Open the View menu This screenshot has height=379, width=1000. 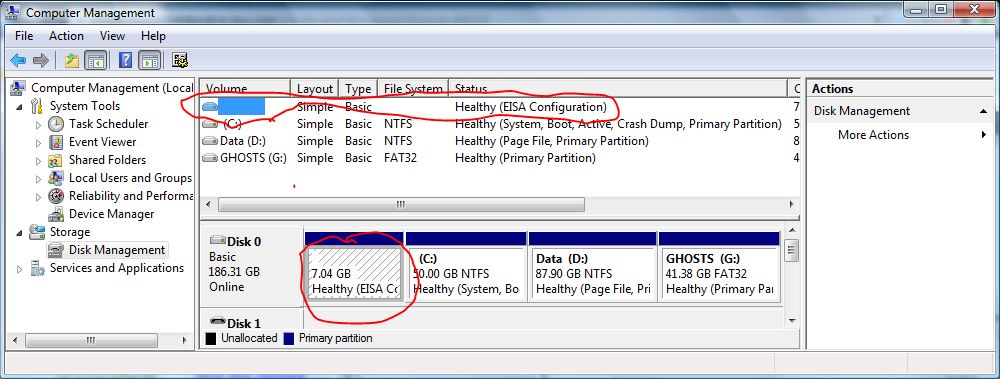pyautogui.click(x=112, y=36)
